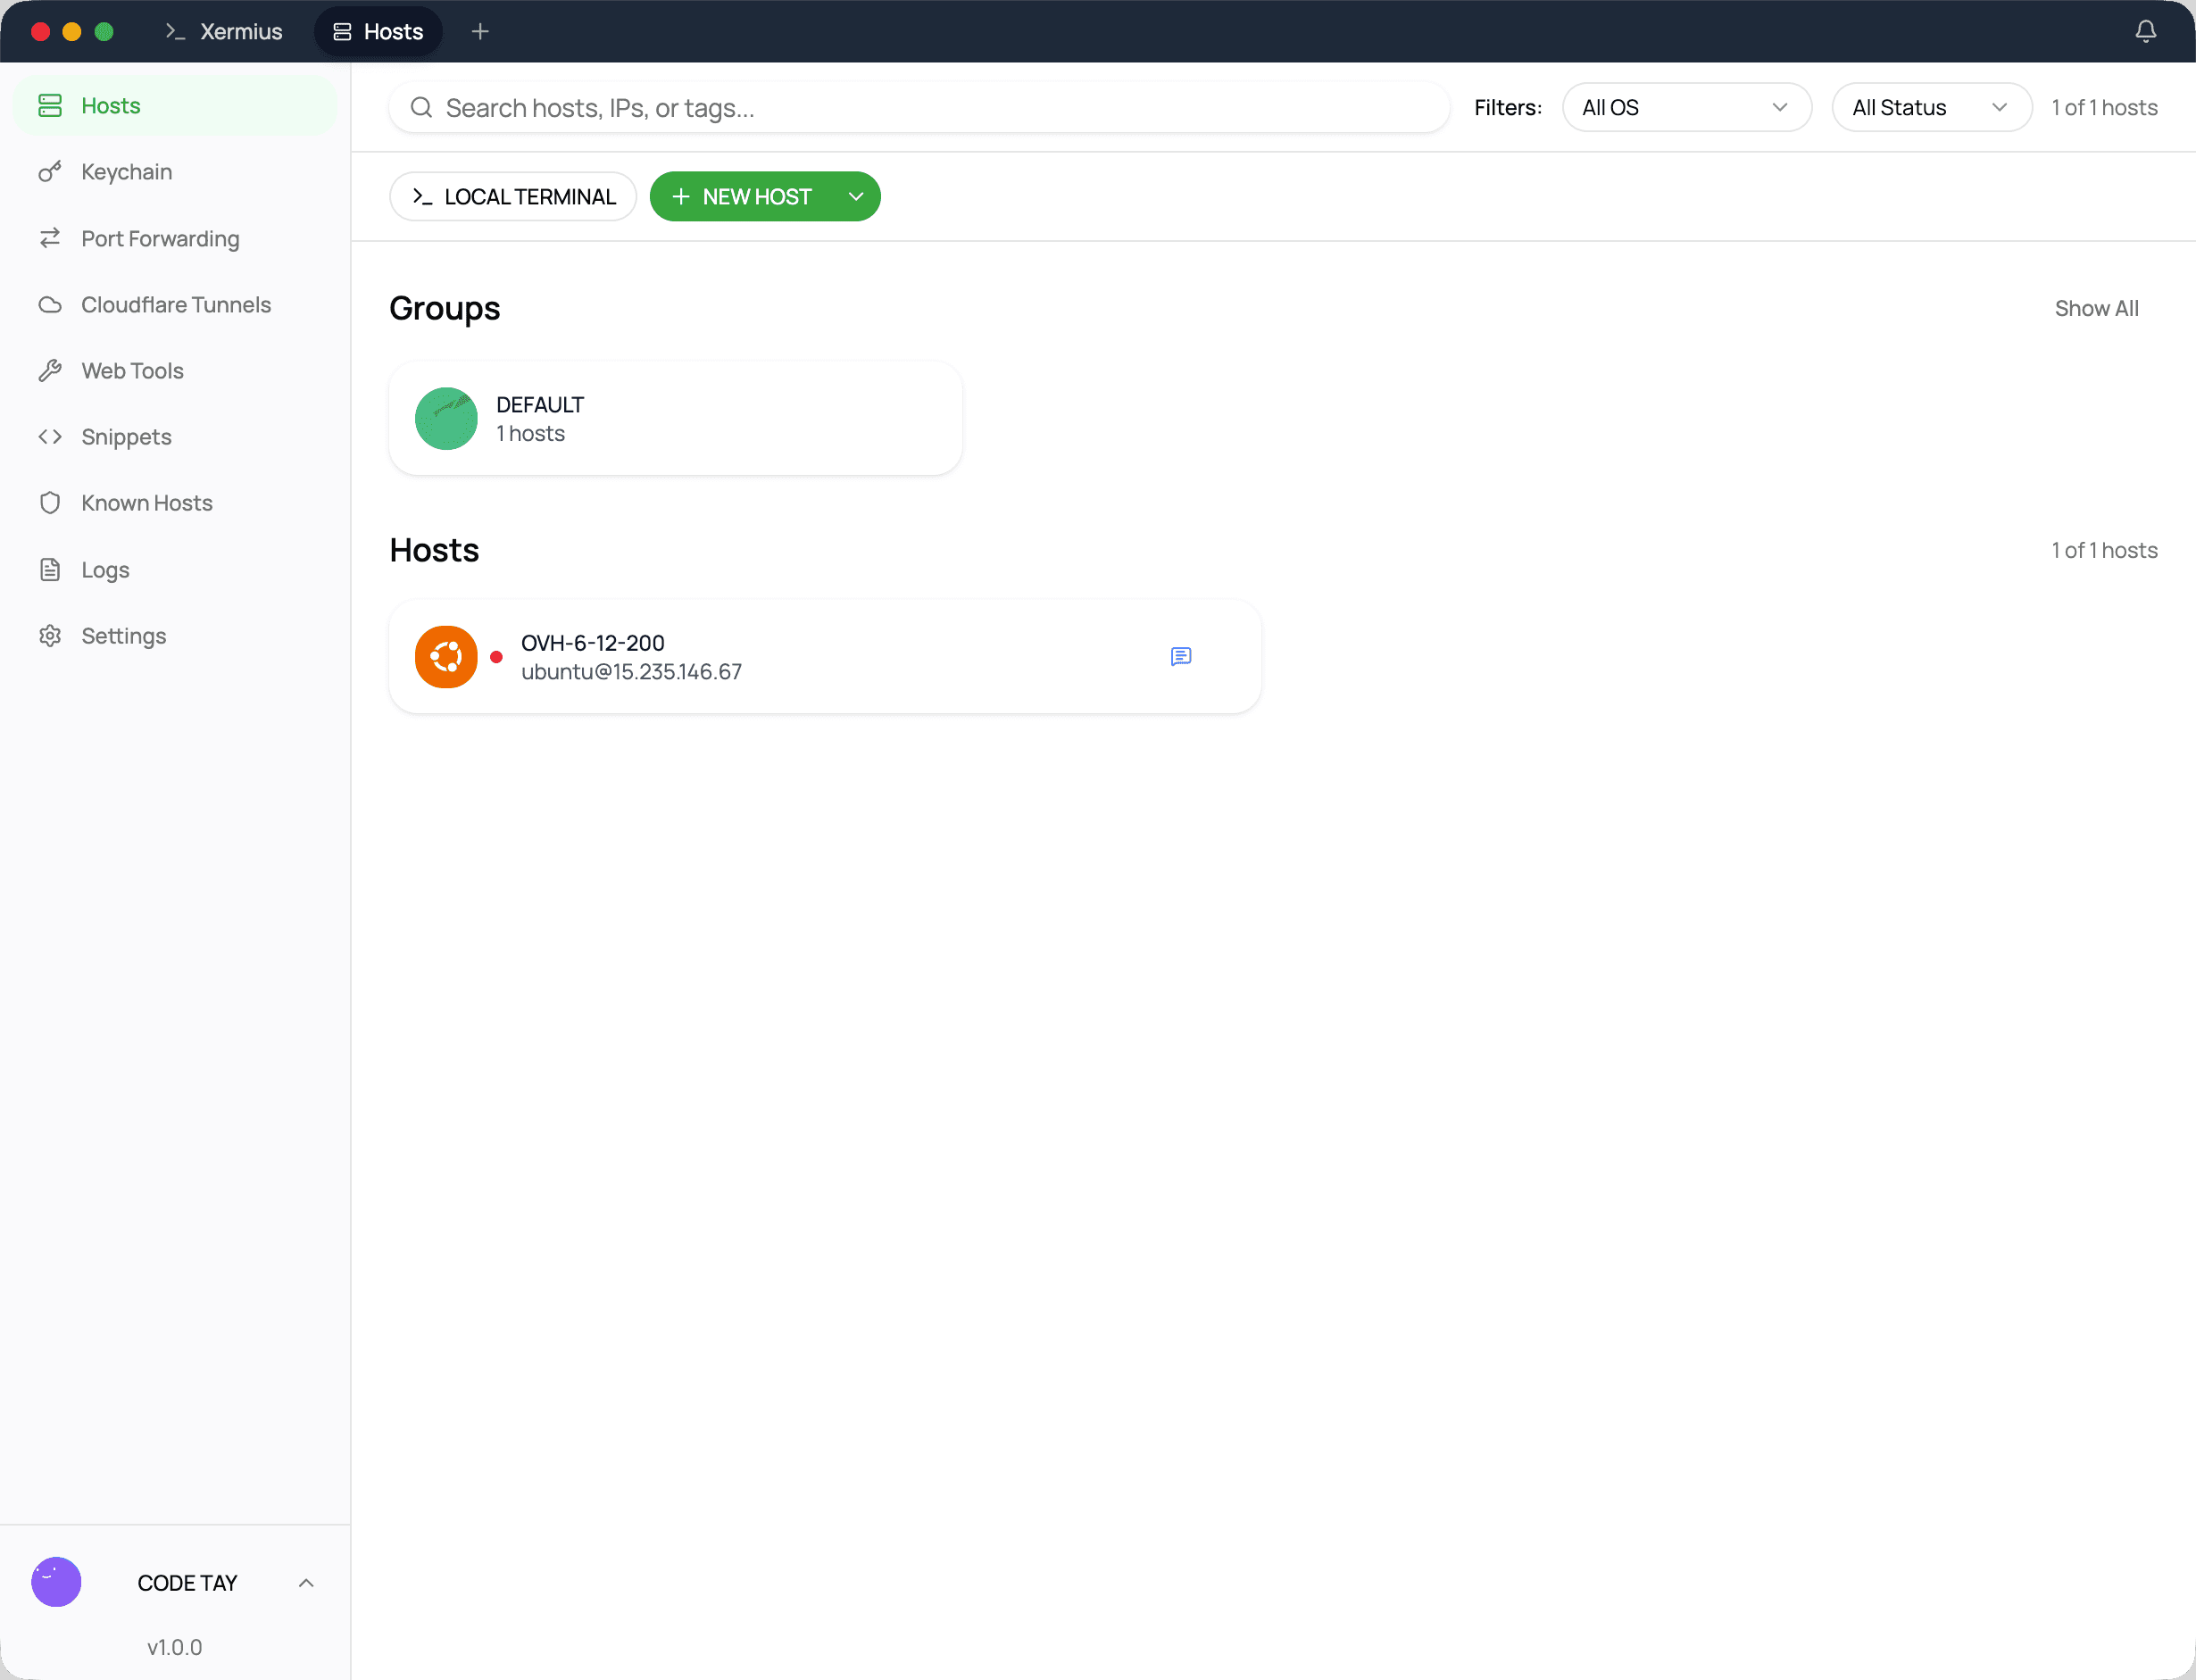Open the Snippets section
Viewport: 2196px width, 1680px height.
[125, 436]
